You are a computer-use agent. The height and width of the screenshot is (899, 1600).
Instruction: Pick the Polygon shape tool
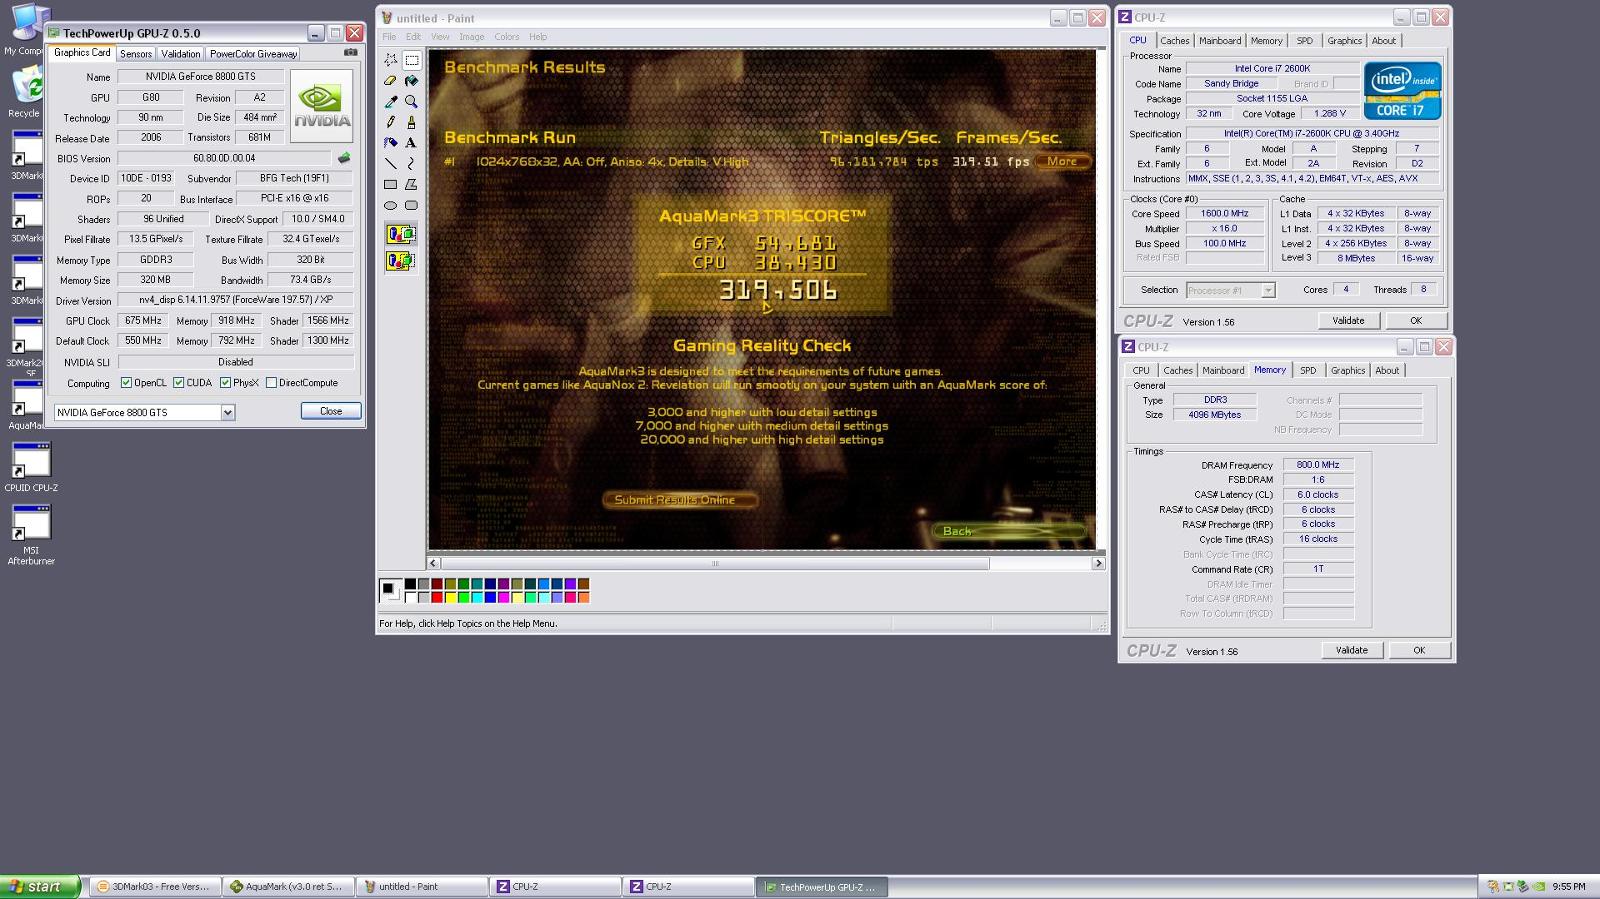coord(411,185)
